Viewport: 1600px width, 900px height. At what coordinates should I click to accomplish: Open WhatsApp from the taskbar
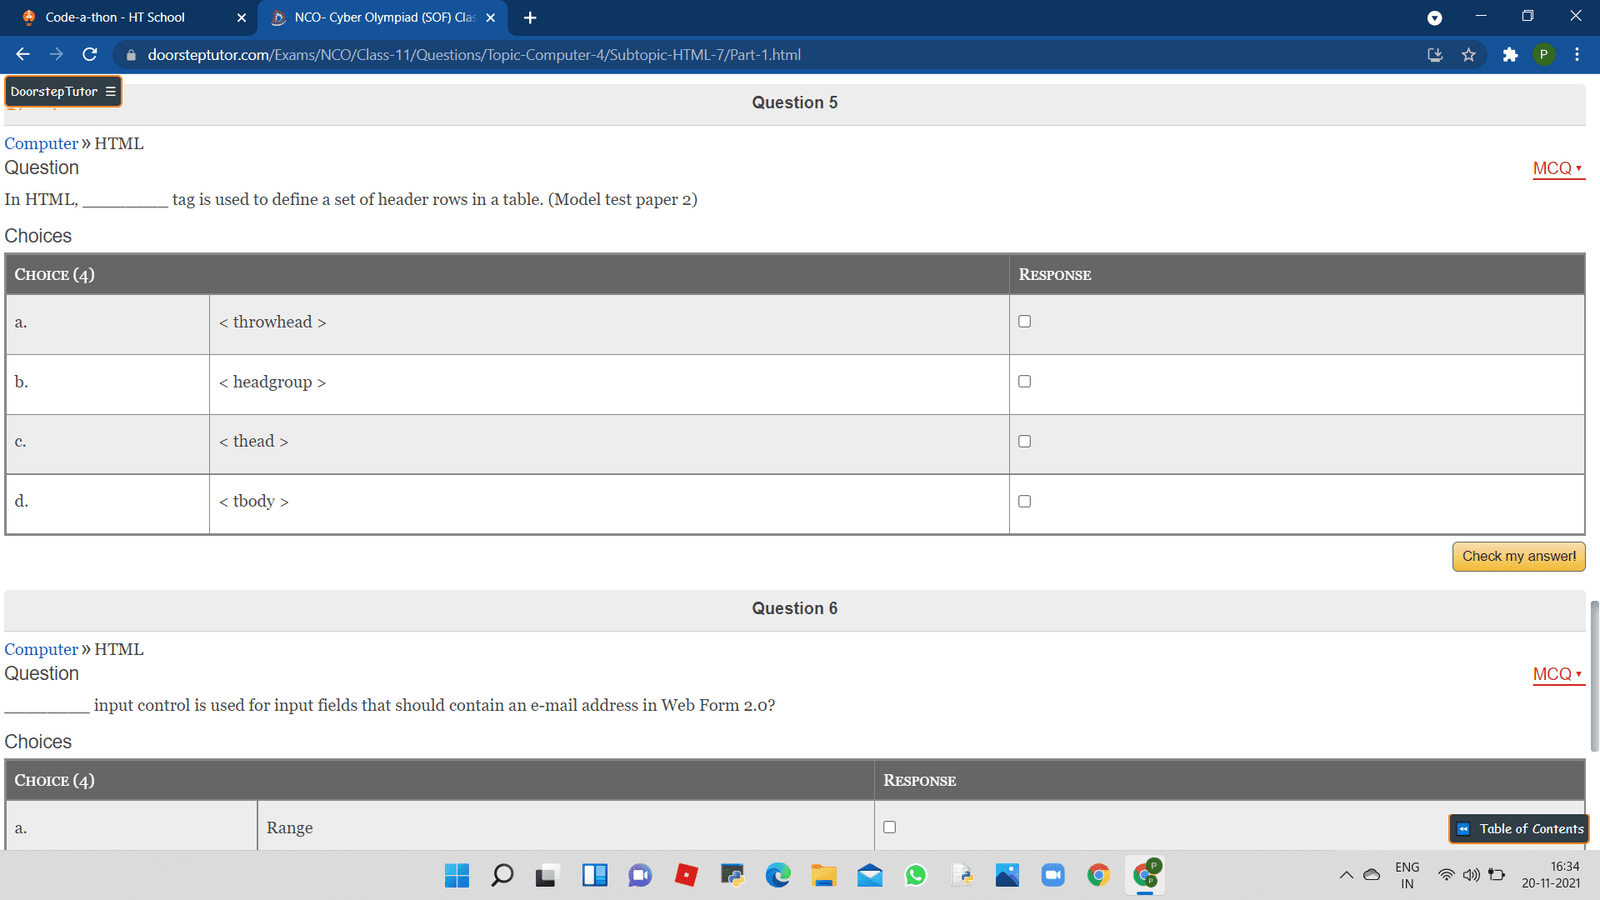tap(915, 876)
